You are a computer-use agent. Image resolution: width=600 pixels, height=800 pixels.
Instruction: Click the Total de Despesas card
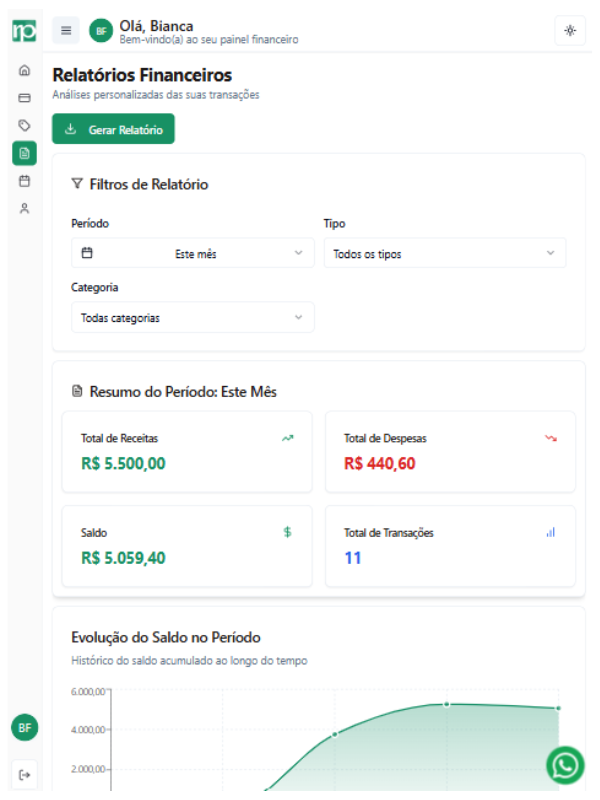pos(450,451)
